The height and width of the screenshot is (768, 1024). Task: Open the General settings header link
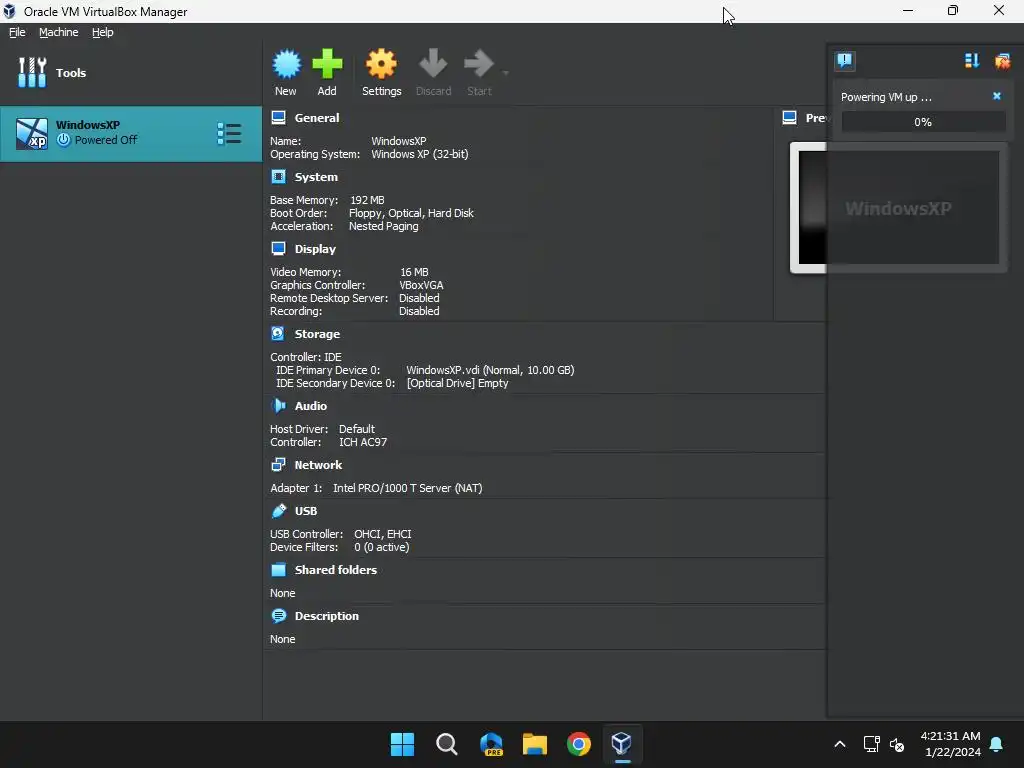coord(317,118)
